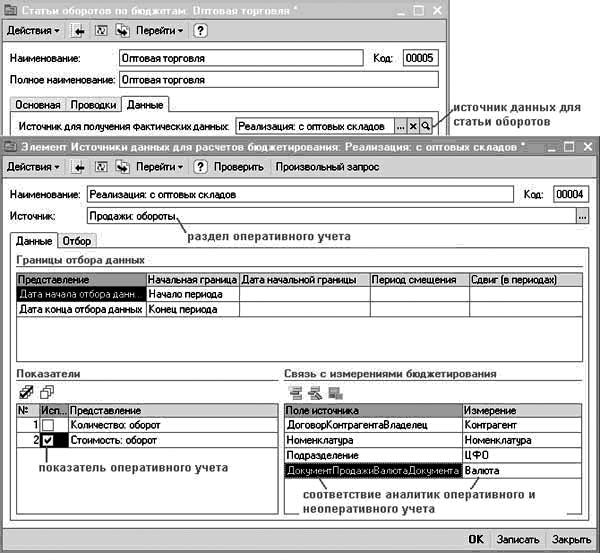Click Код field showing 00004
Screen dimensions: 600x553
570,194
